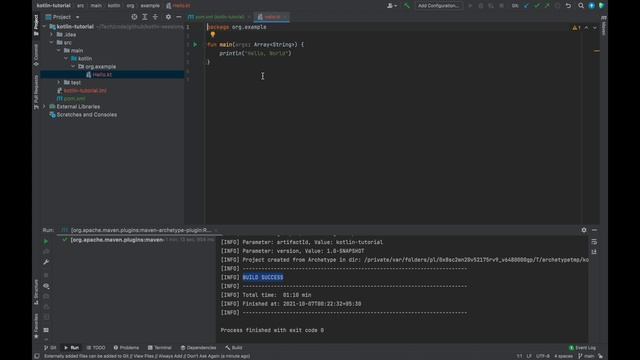
Task: Open the Problems tool window tab
Action: point(126,348)
